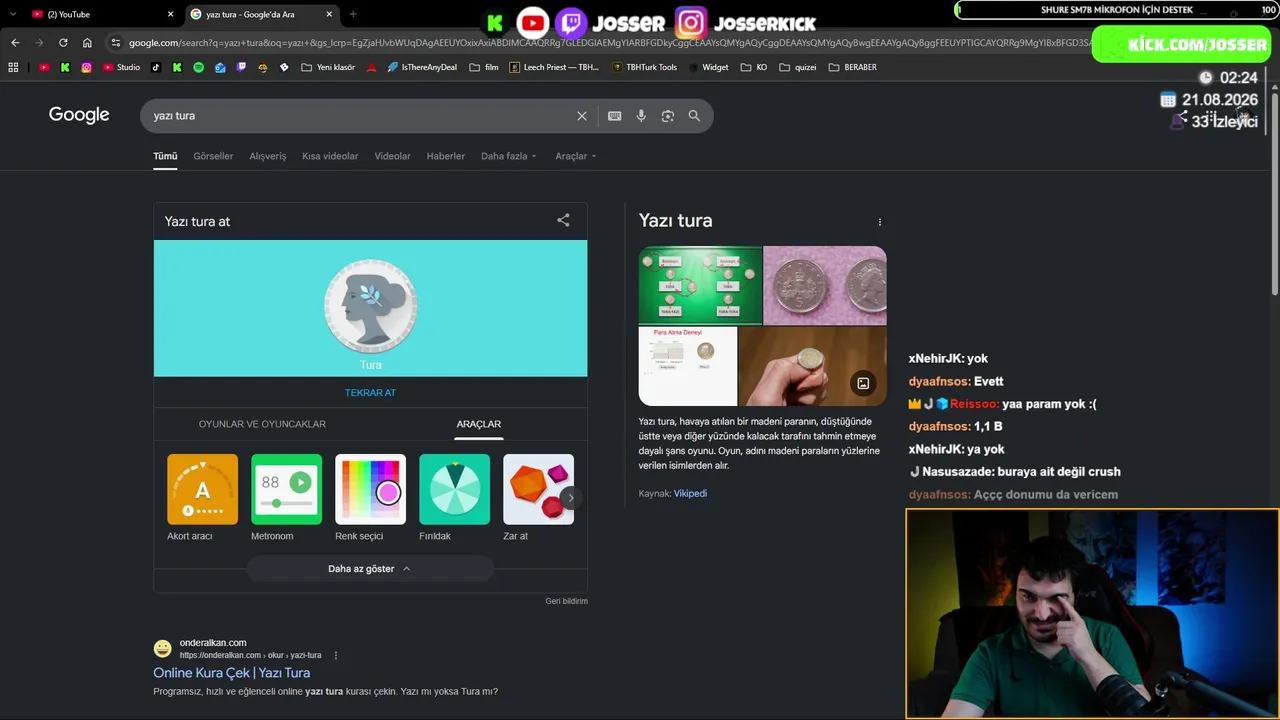Screen dimensions: 1280x720
Task: Select the ARAÇLAR tab in widget
Action: pyautogui.click(x=479, y=424)
